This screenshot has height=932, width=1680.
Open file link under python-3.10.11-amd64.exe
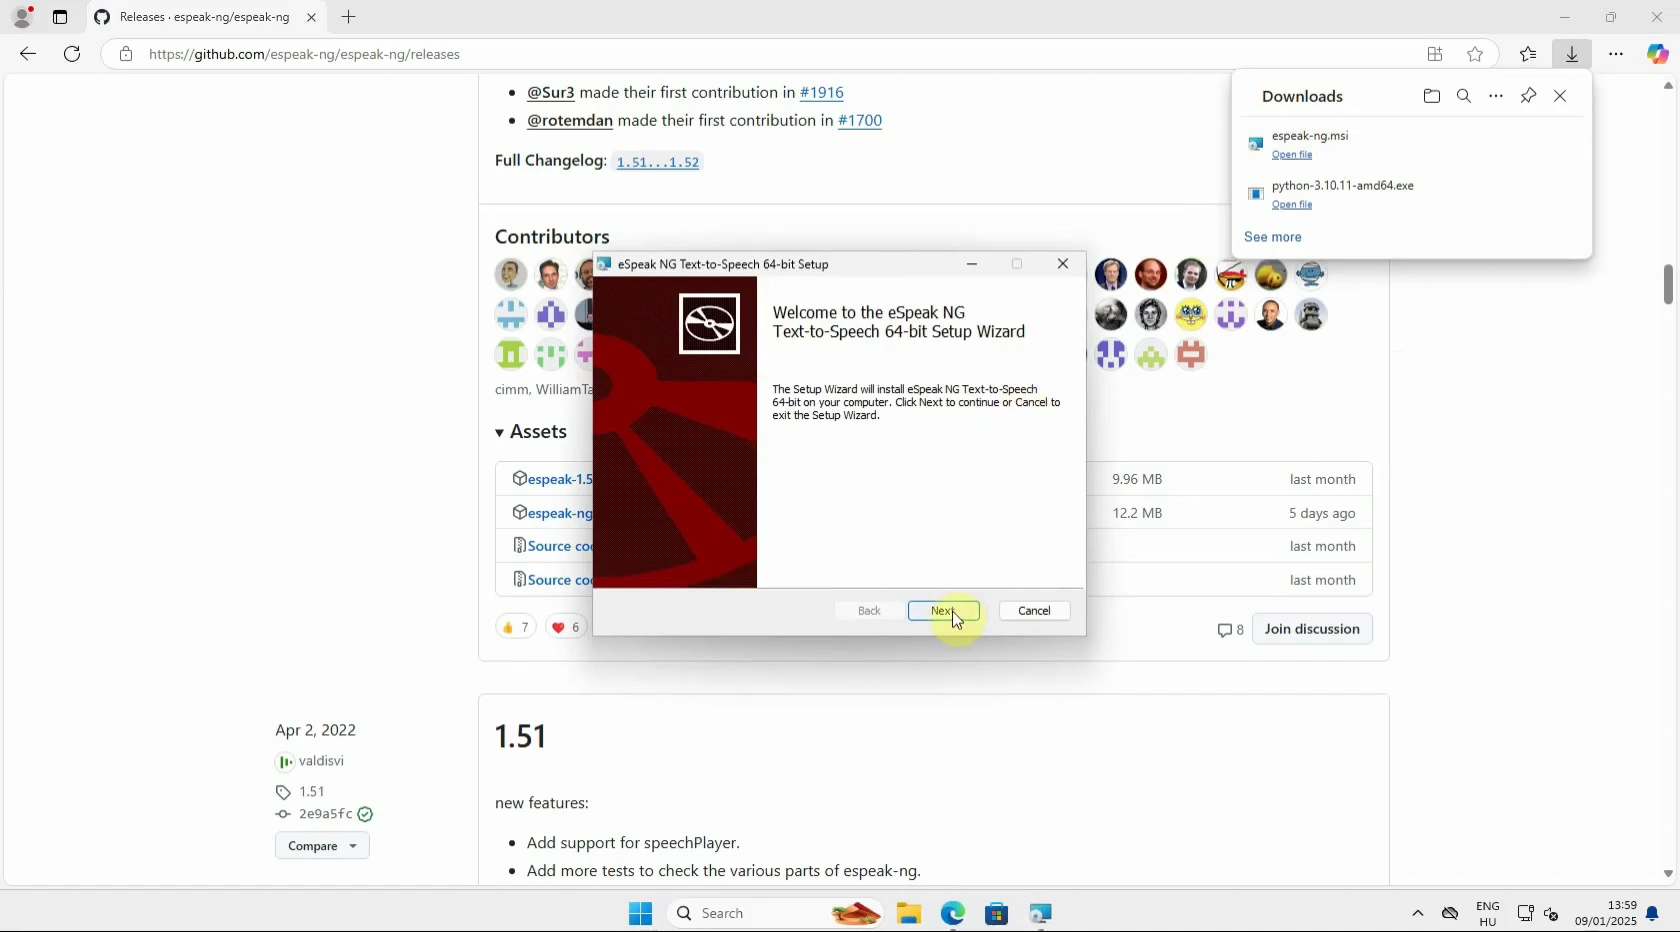tap(1292, 205)
